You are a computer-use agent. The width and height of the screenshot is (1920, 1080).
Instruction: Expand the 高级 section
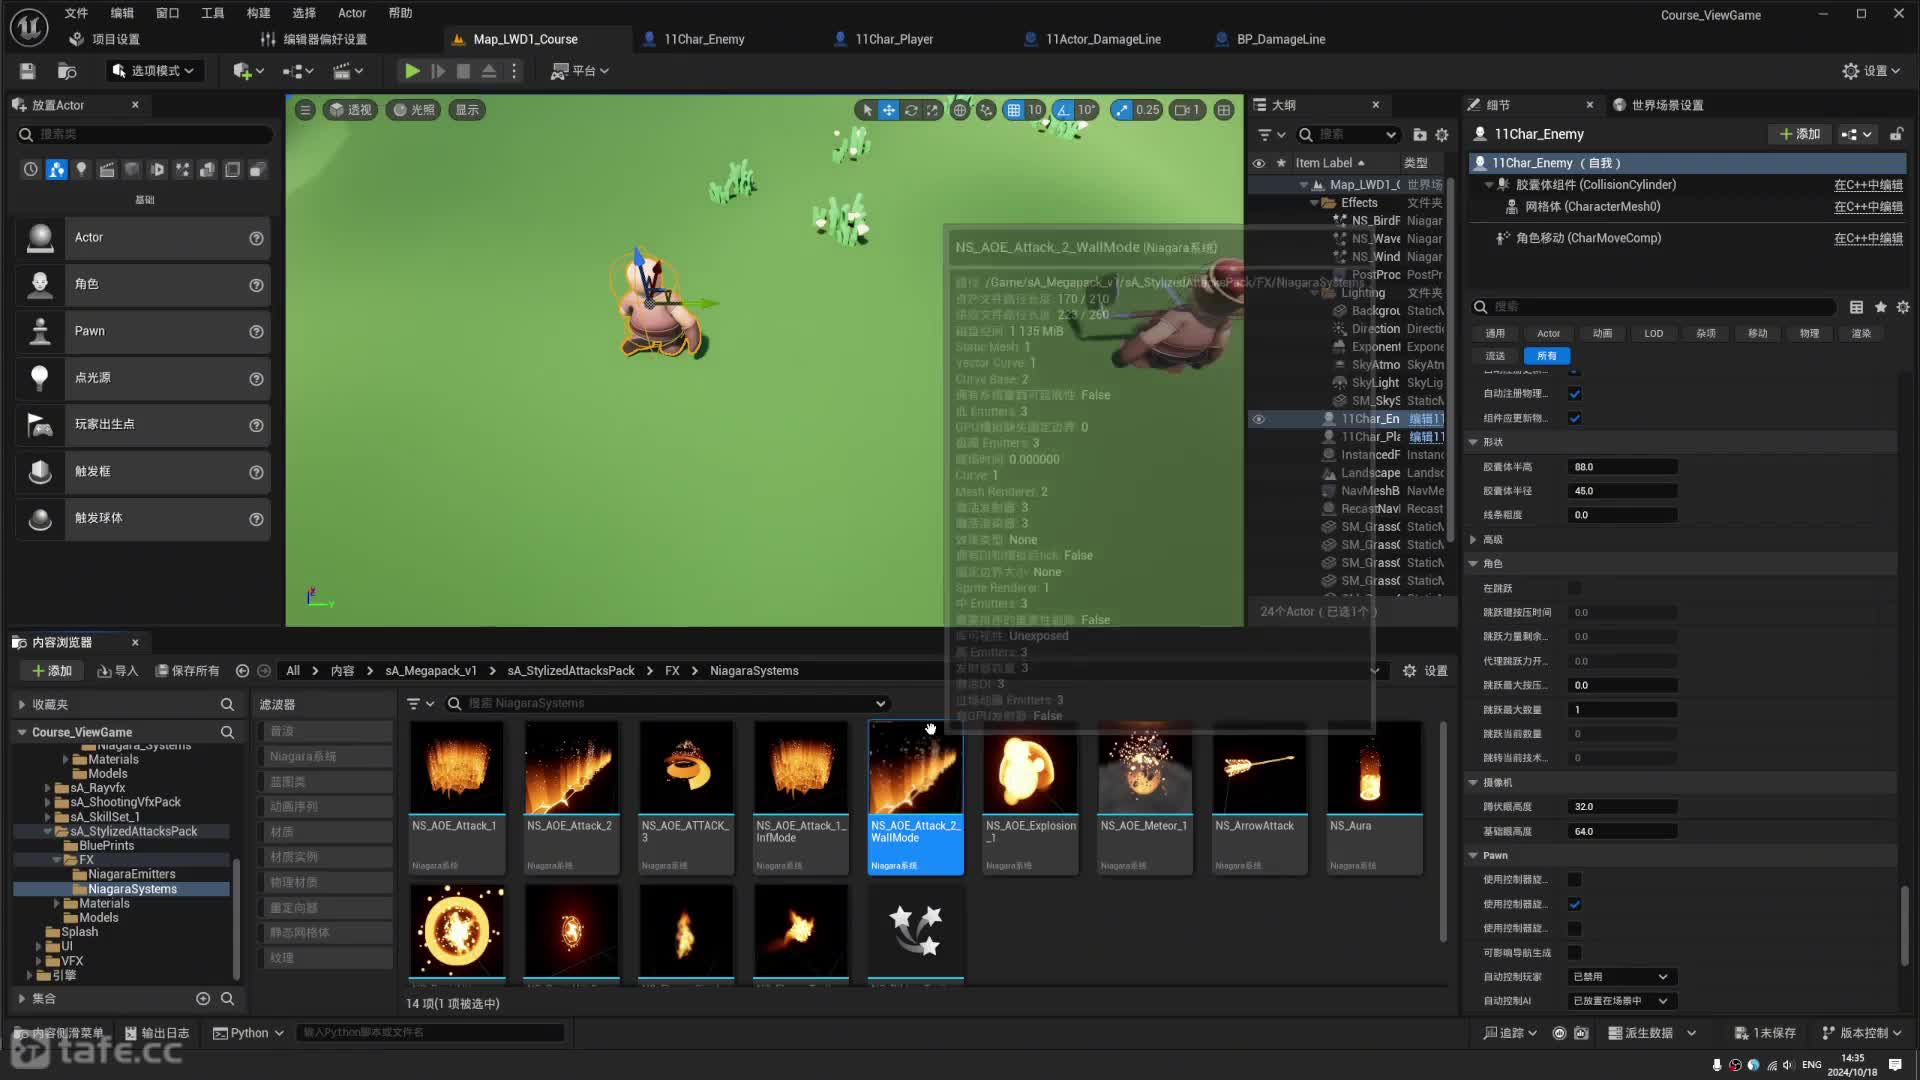tap(1473, 540)
